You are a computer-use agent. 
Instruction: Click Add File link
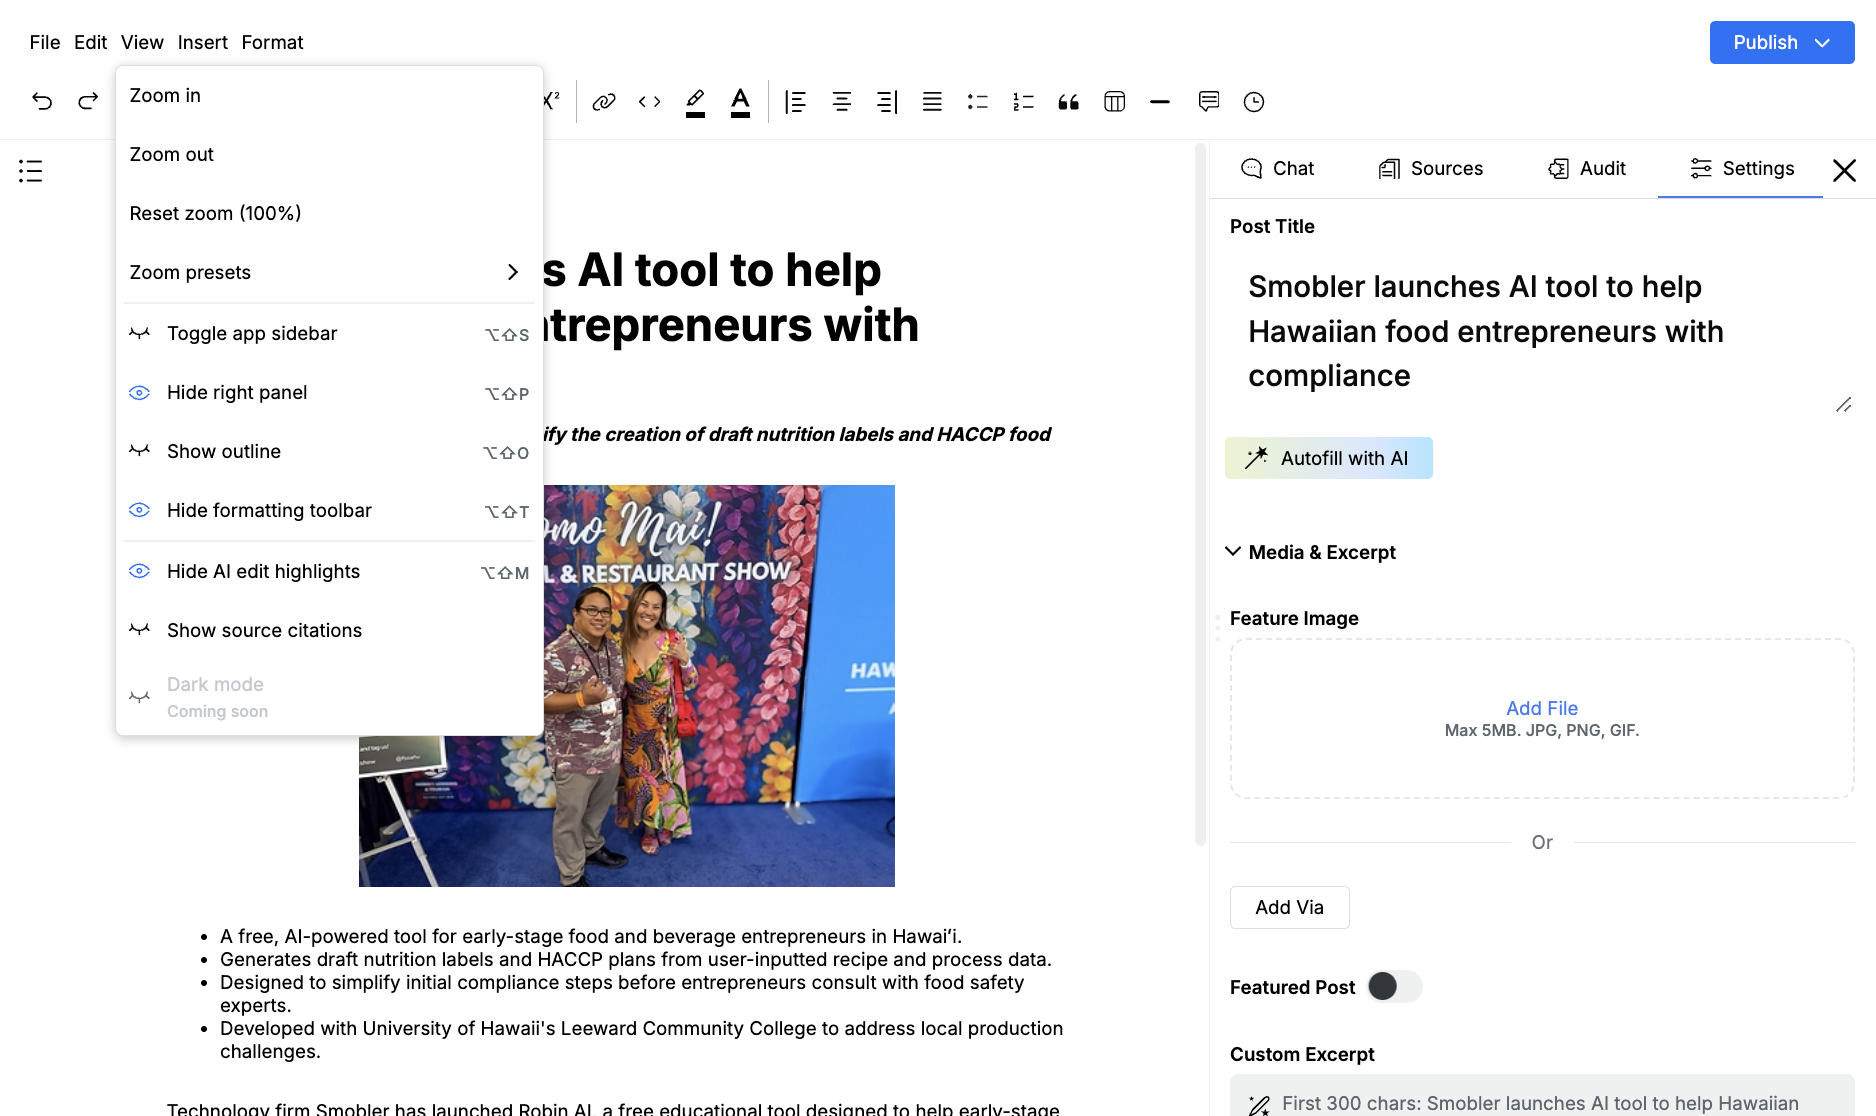coord(1542,708)
